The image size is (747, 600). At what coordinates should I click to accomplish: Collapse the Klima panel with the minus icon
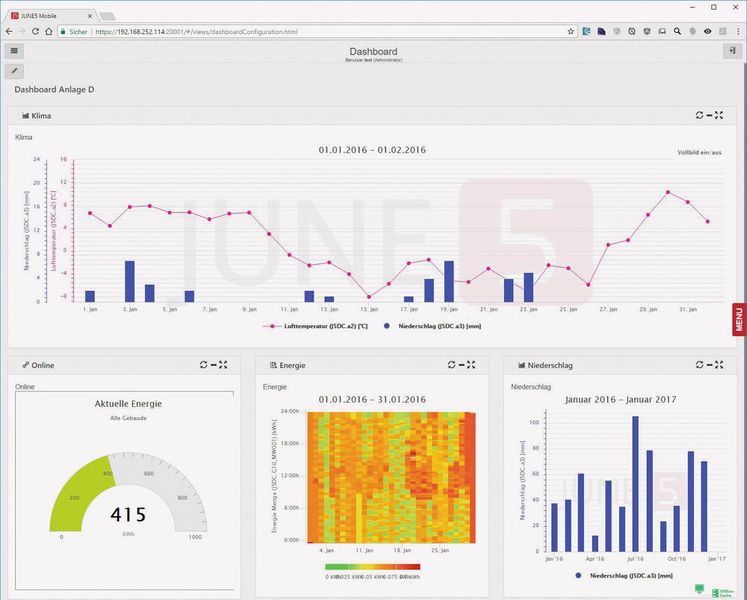tap(709, 115)
